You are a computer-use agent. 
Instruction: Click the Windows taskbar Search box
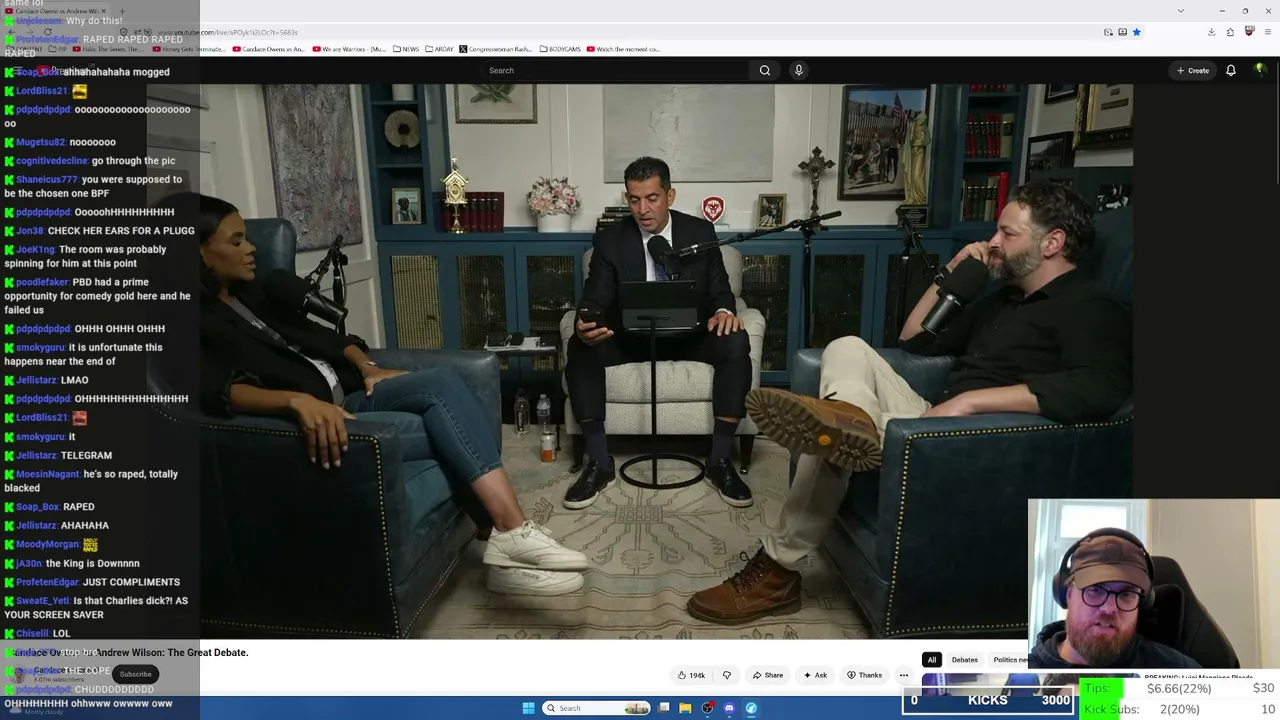click(x=597, y=708)
